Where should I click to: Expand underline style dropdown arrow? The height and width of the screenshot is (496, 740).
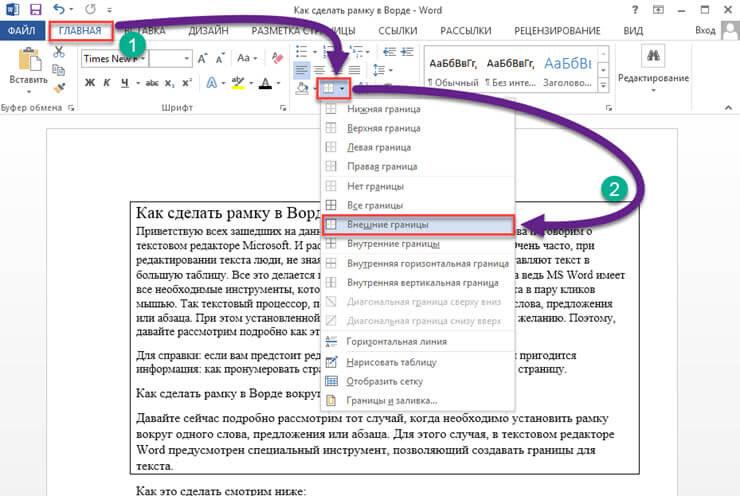coord(138,83)
